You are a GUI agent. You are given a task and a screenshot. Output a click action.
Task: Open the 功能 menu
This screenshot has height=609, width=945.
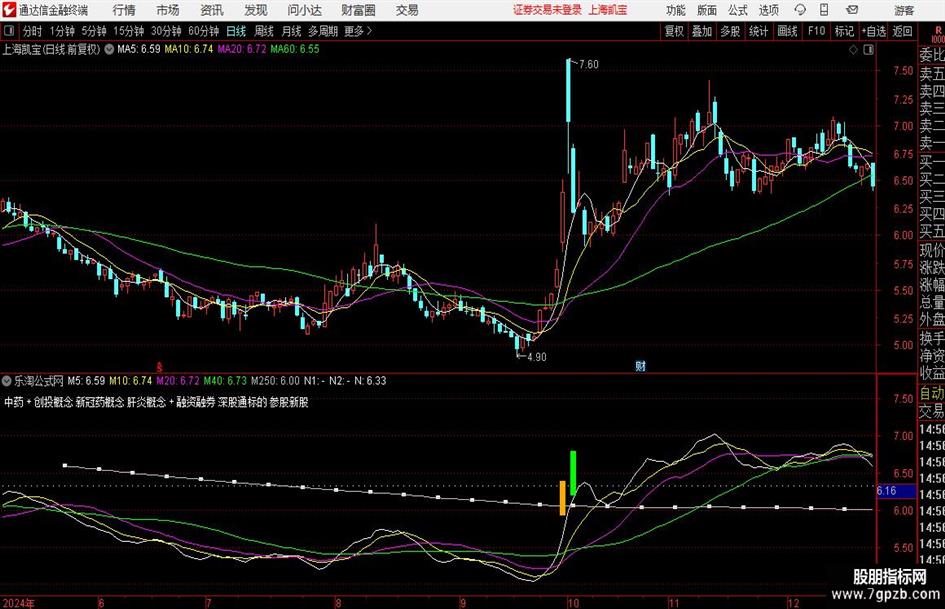676,10
